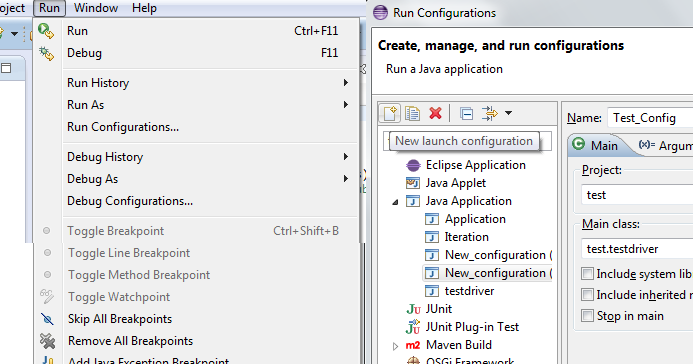Click the Iteration item's J icon
The height and width of the screenshot is (364, 693).
coord(432,237)
